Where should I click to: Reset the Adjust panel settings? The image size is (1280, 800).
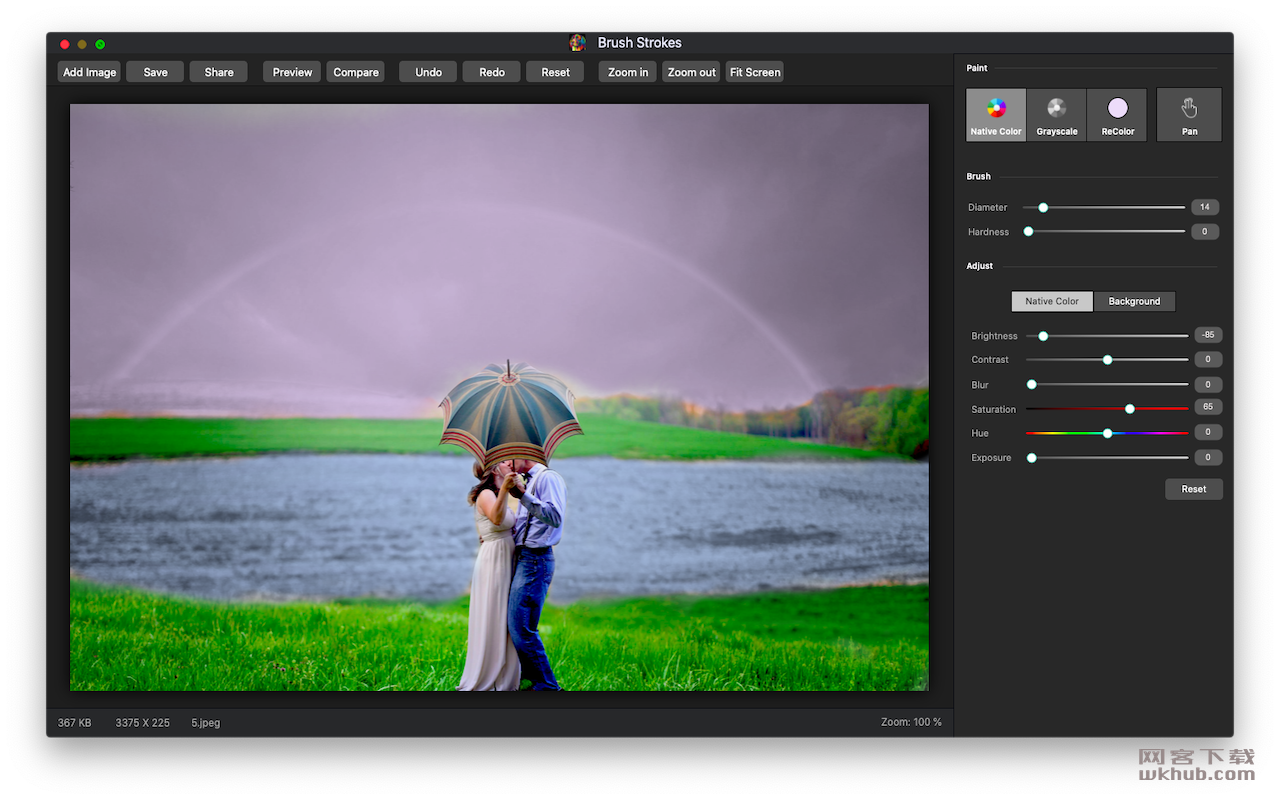pos(1193,489)
